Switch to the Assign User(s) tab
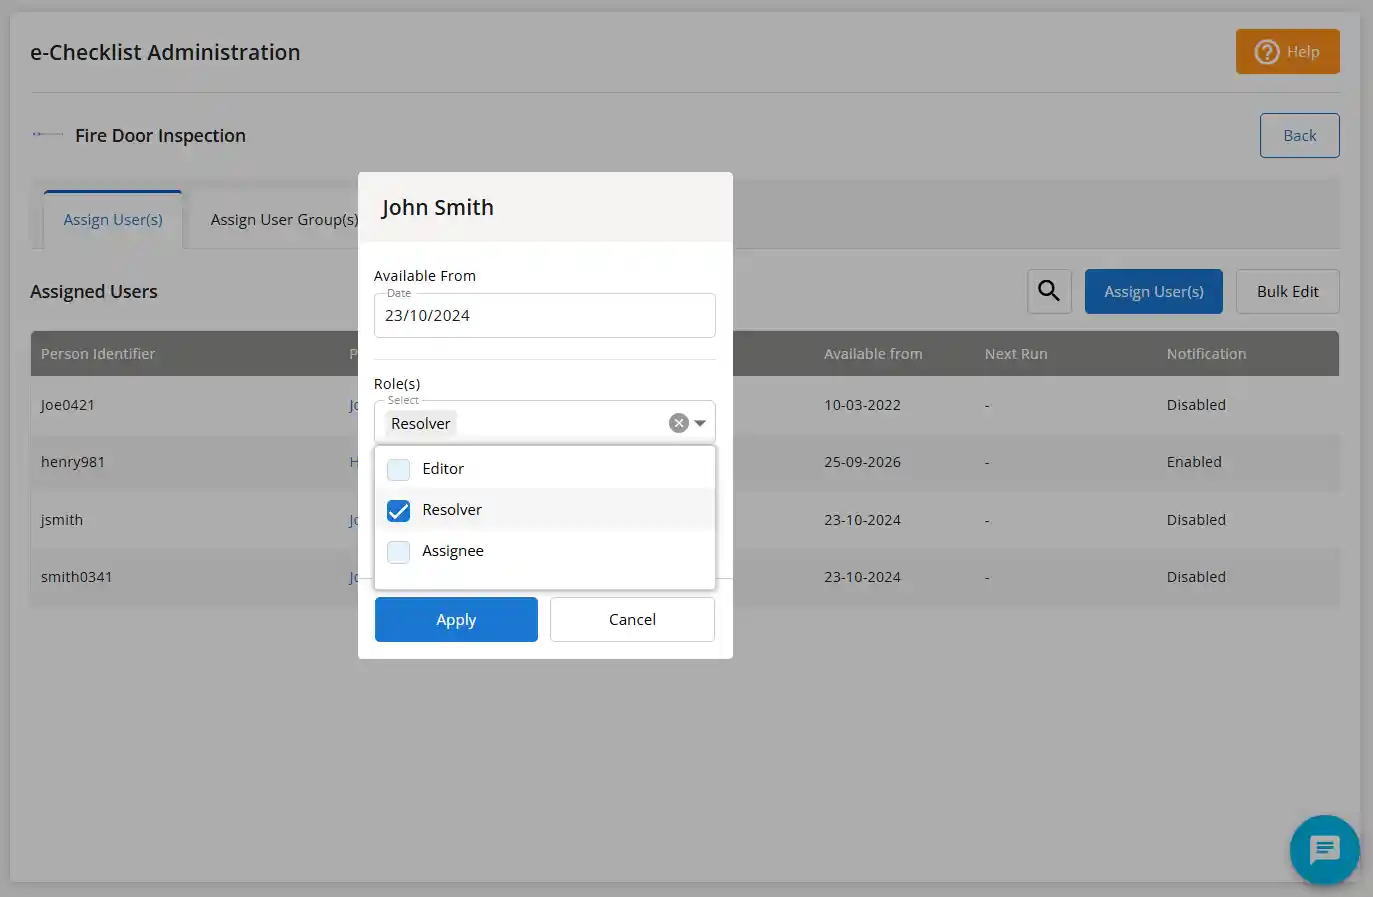This screenshot has width=1373, height=897. (113, 220)
